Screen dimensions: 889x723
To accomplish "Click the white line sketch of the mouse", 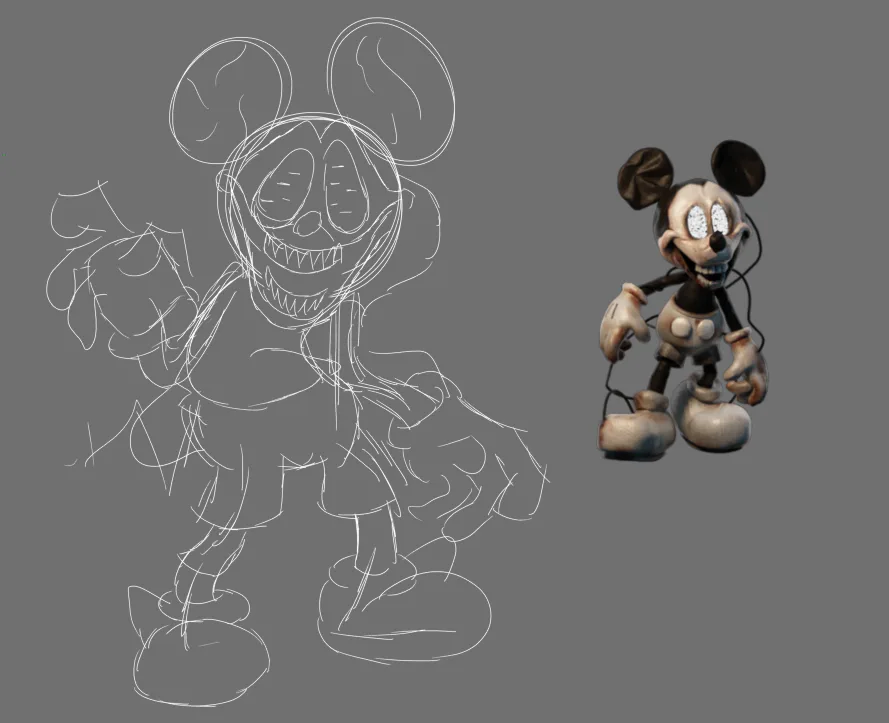I will tap(298, 363).
